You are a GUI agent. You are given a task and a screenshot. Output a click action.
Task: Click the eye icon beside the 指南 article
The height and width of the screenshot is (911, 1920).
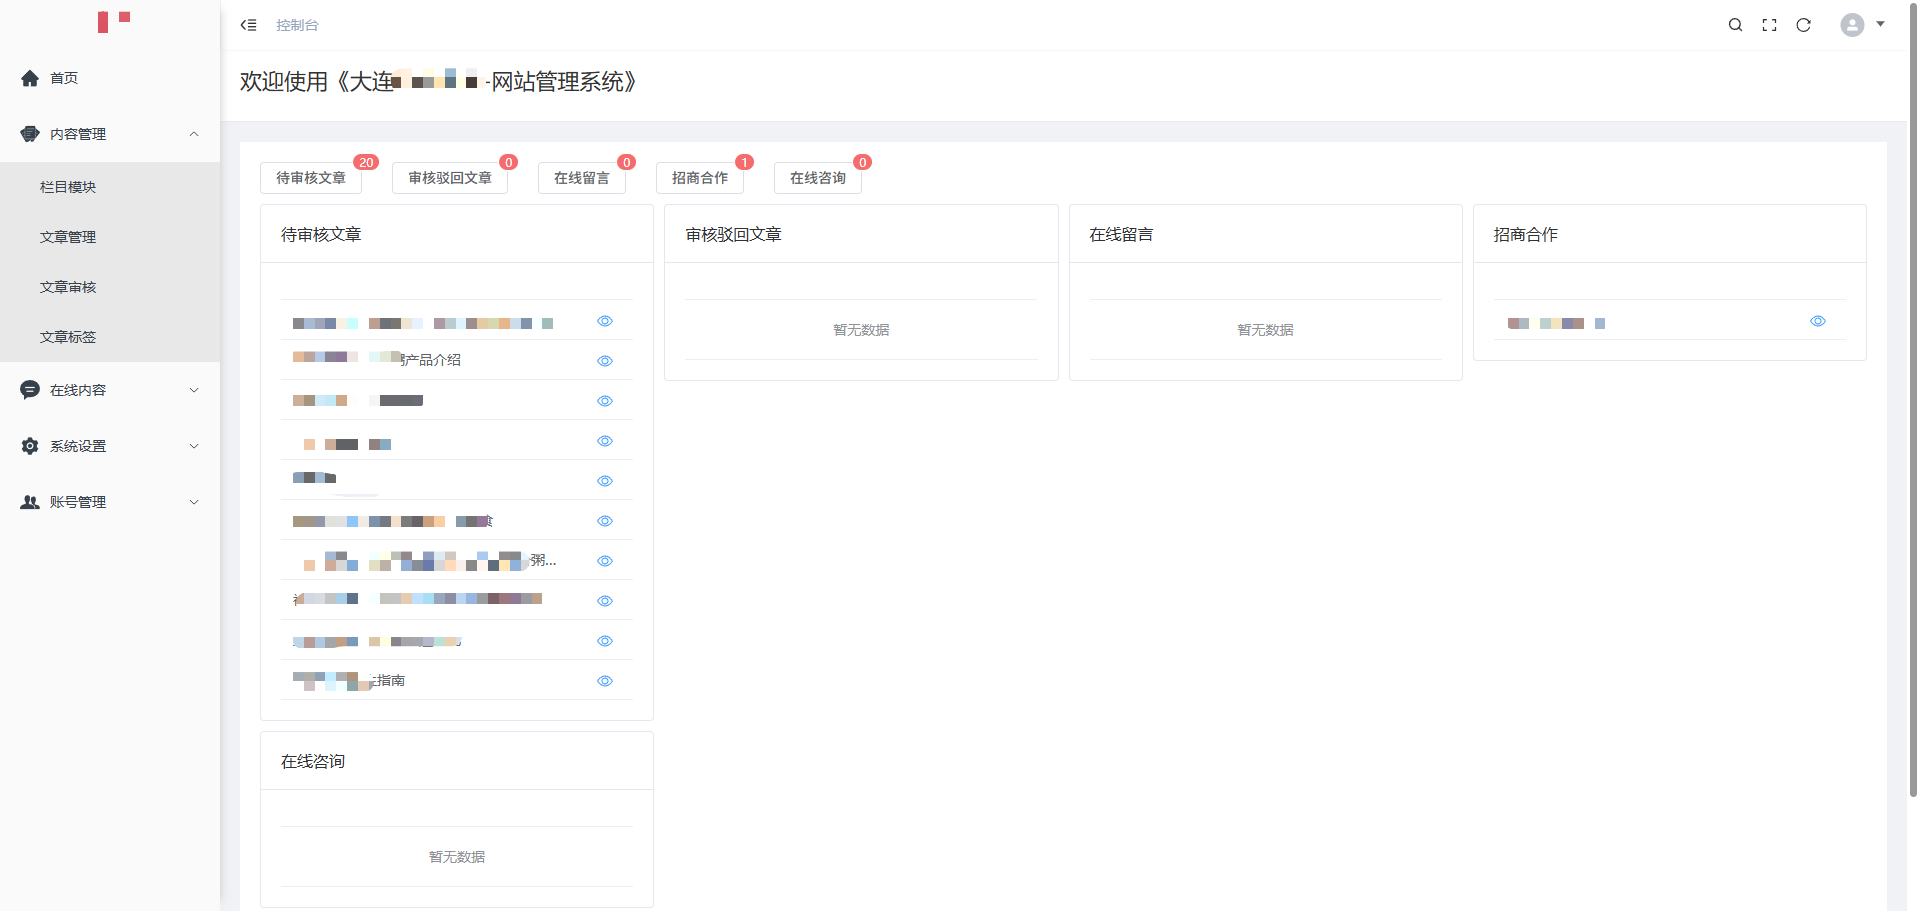point(605,681)
